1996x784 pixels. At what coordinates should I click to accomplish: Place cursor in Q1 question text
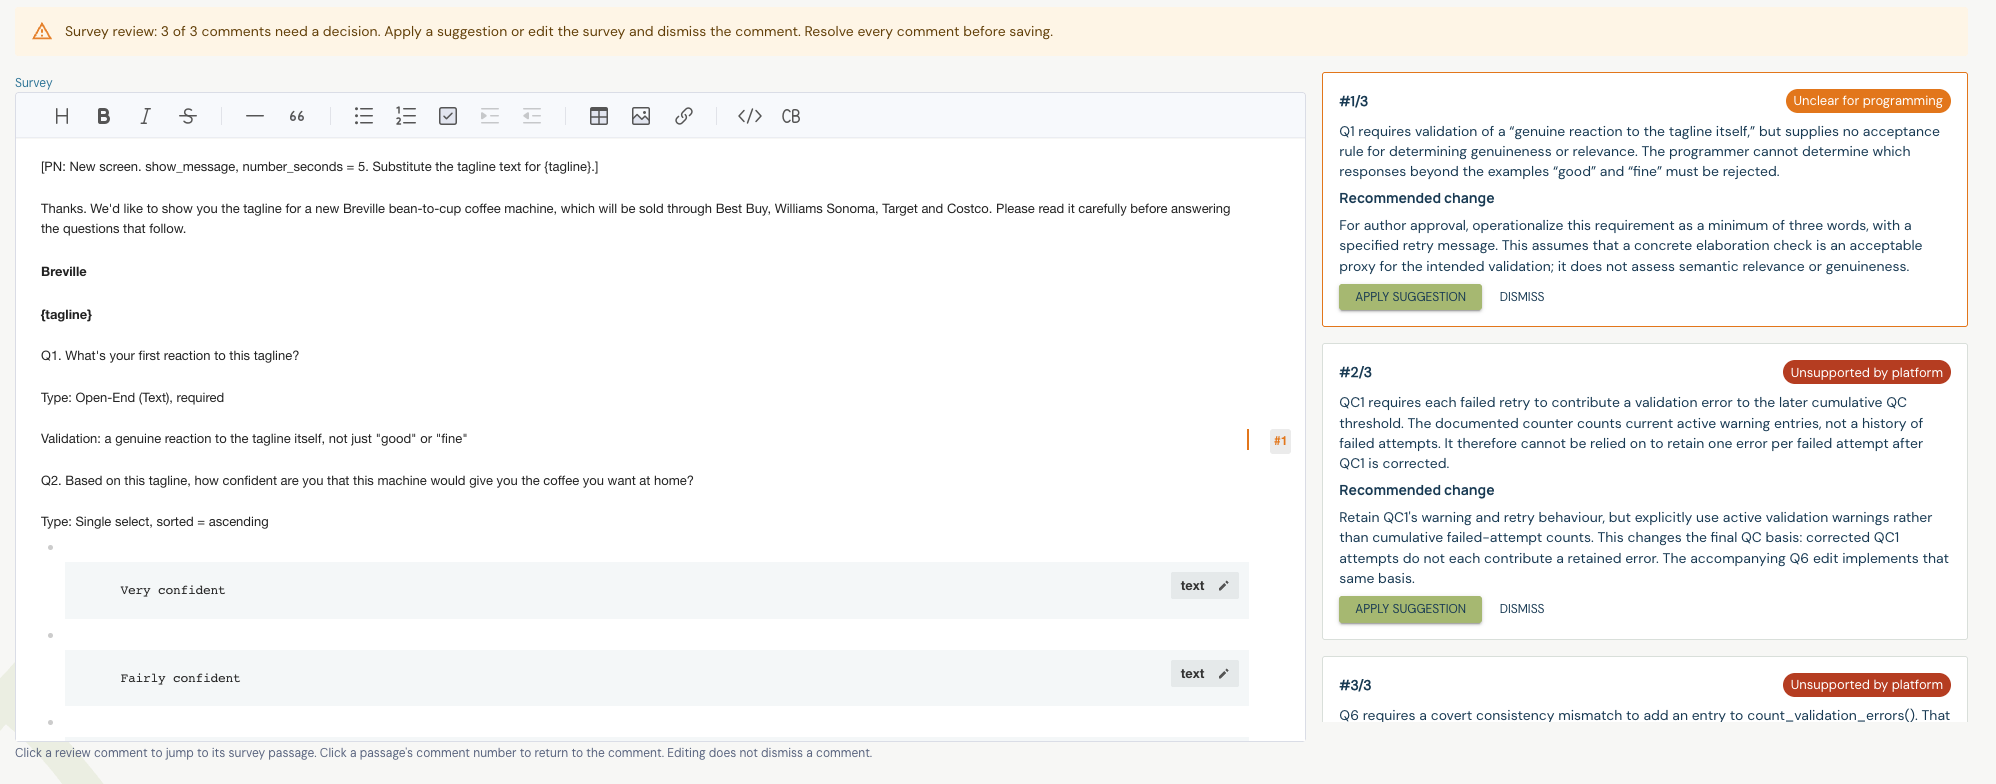(170, 356)
